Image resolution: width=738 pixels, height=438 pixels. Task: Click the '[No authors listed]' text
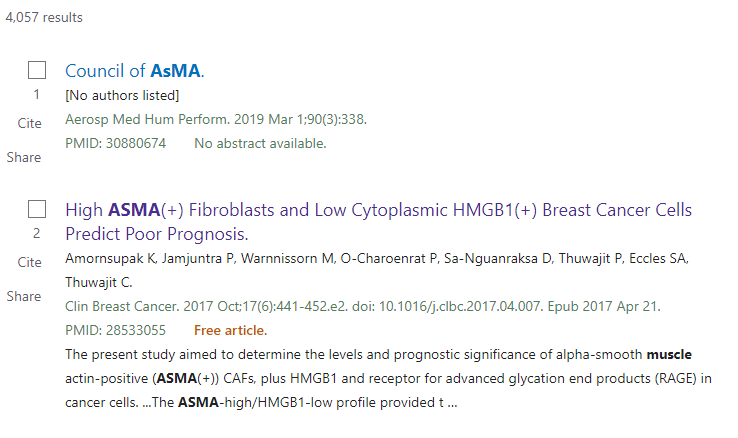122,96
